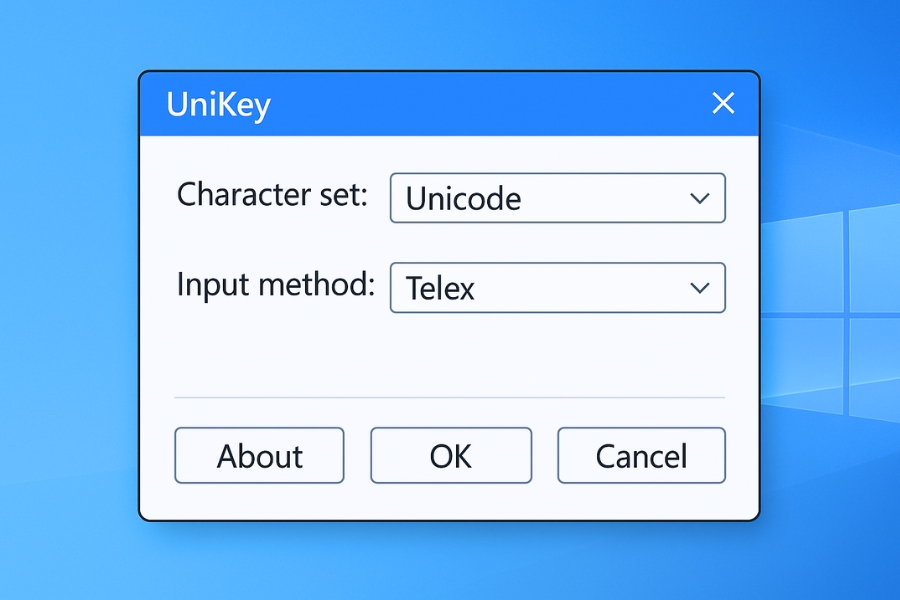Click the About button
This screenshot has height=600, width=900.
259,455
